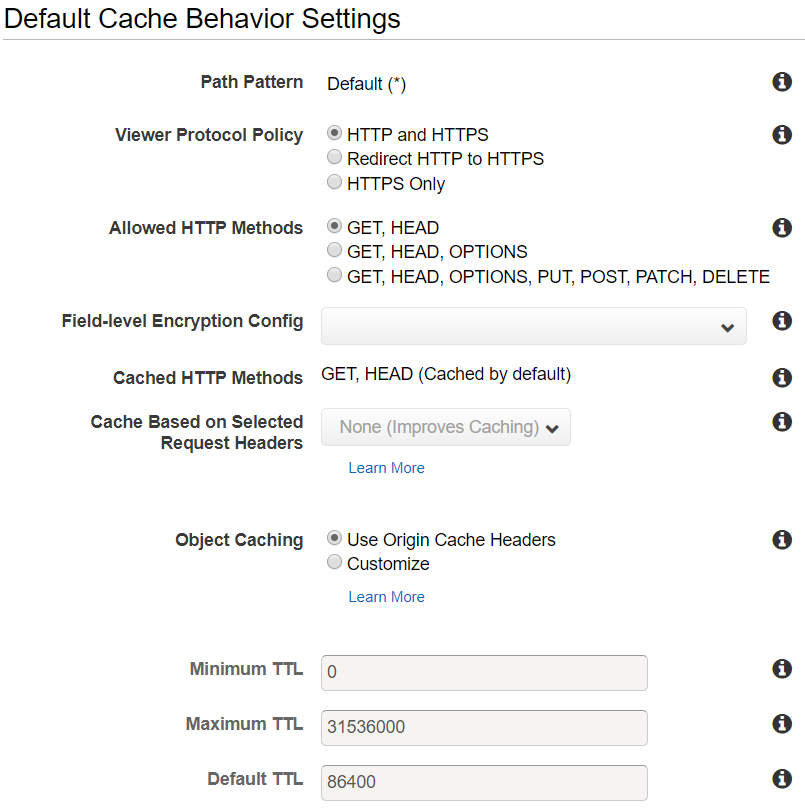Select Redirect HTTP to HTTPS option

[x=335, y=158]
